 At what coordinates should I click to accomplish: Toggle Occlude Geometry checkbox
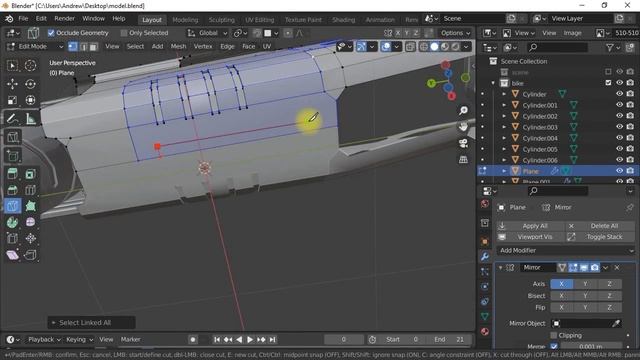51,33
